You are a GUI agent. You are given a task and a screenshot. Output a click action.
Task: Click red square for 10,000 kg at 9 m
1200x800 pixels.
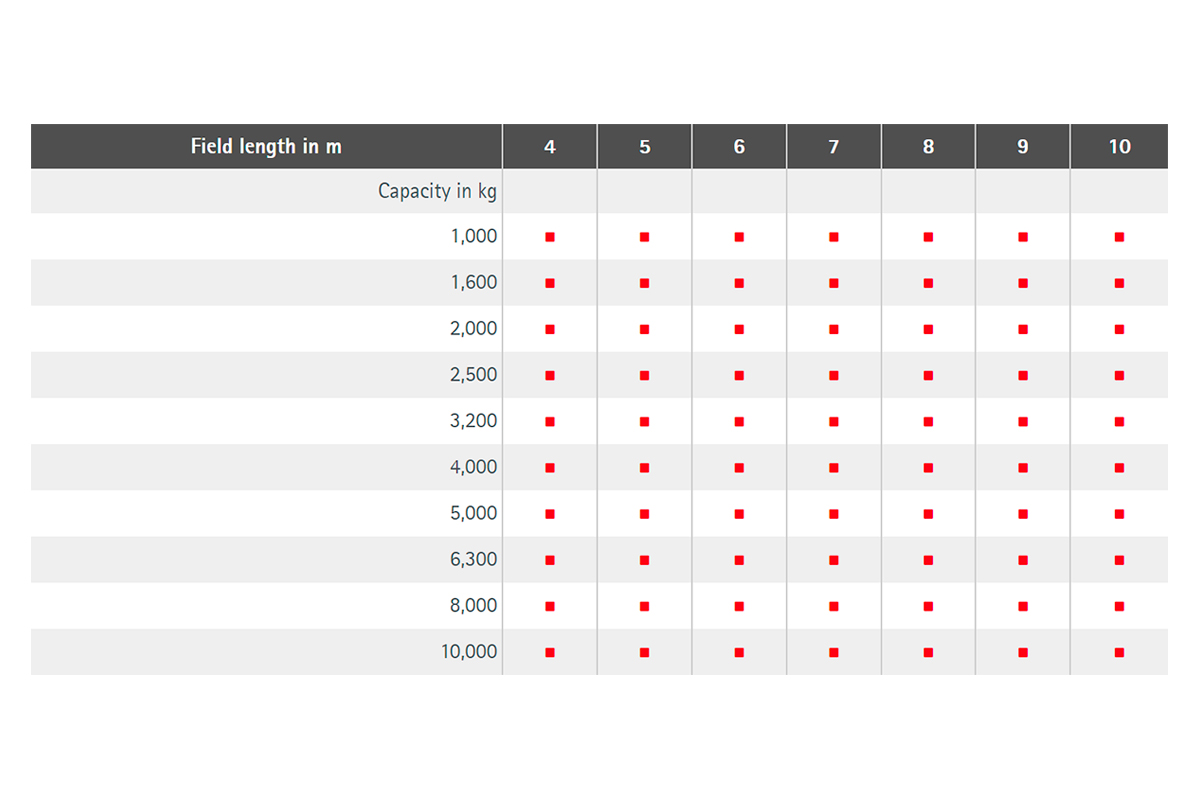[x=1023, y=652]
